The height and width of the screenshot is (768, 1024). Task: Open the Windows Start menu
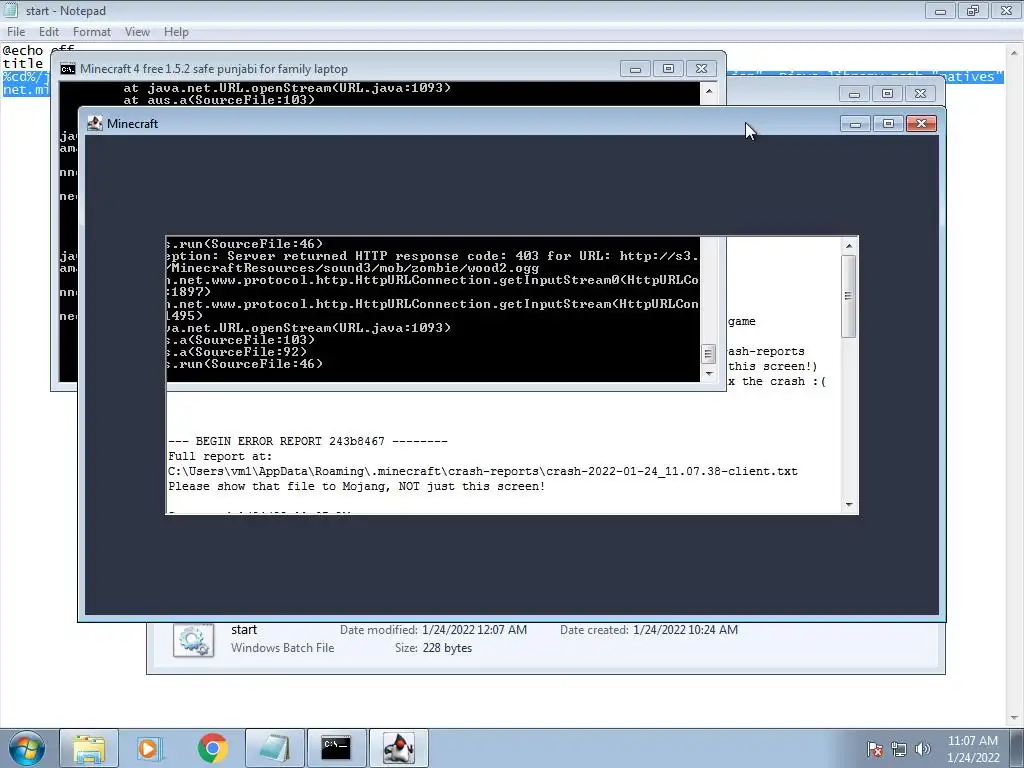(x=26, y=748)
